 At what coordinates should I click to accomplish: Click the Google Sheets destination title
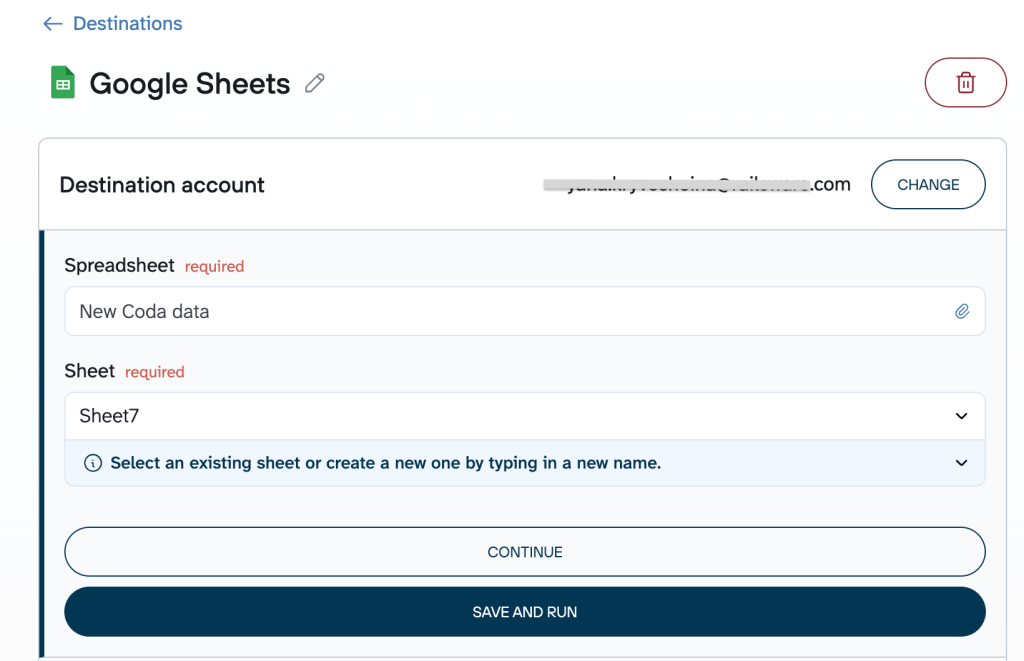click(190, 84)
